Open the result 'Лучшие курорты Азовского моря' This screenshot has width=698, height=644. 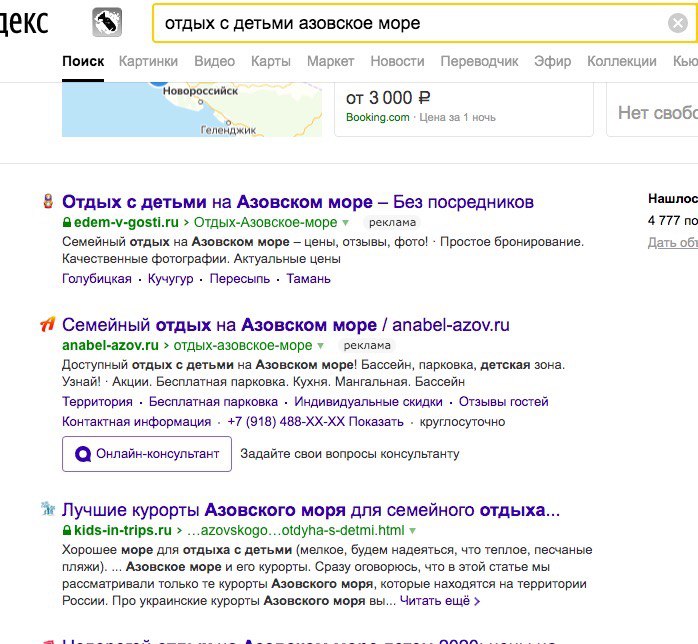tap(311, 510)
